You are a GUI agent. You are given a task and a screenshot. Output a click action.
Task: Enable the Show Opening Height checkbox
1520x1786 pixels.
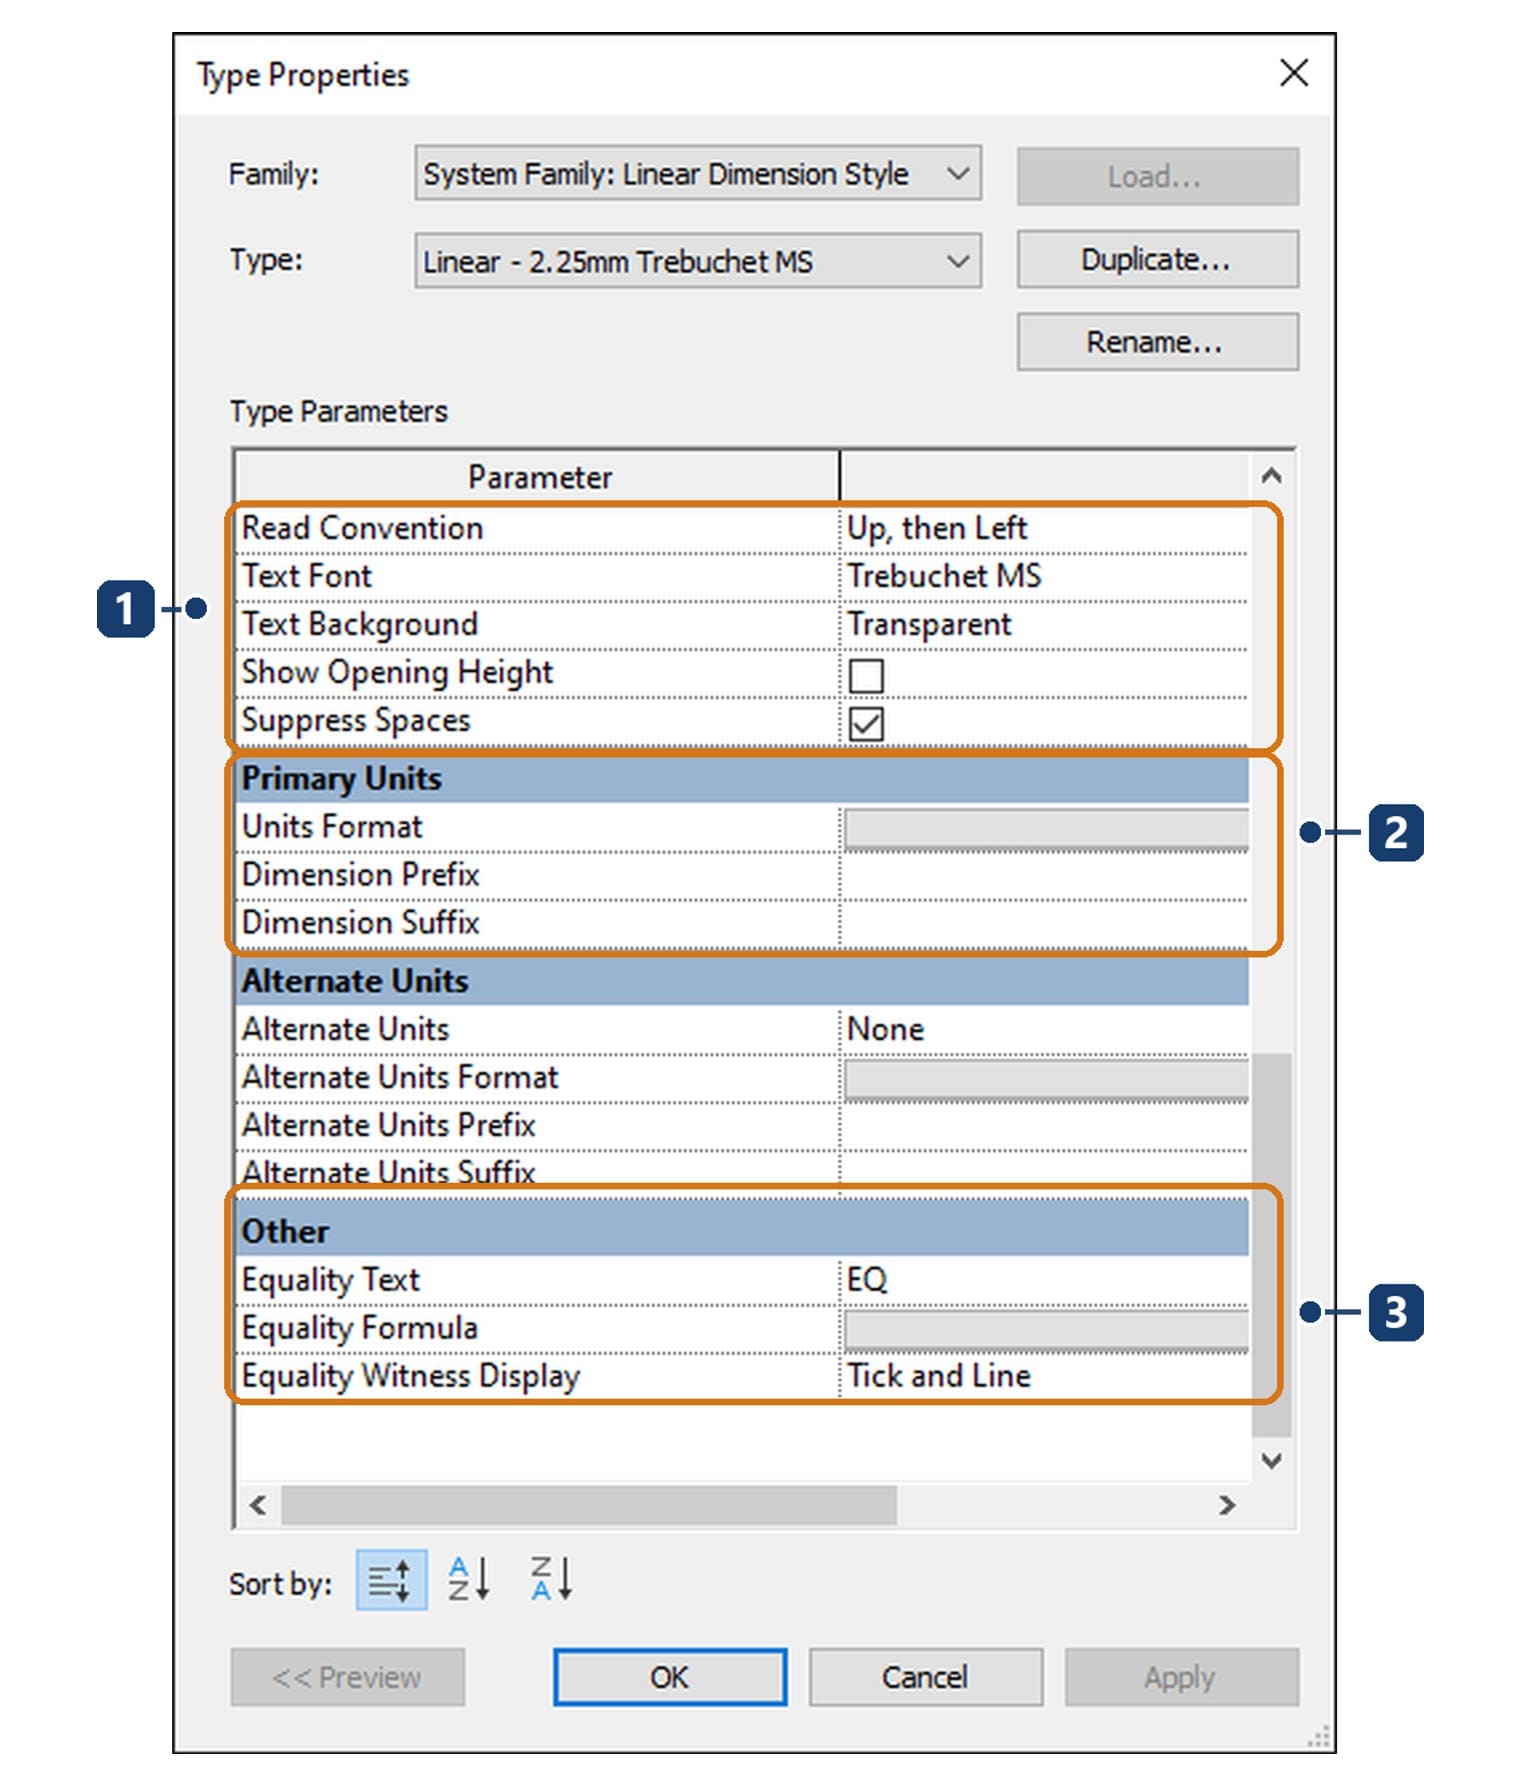click(x=866, y=676)
